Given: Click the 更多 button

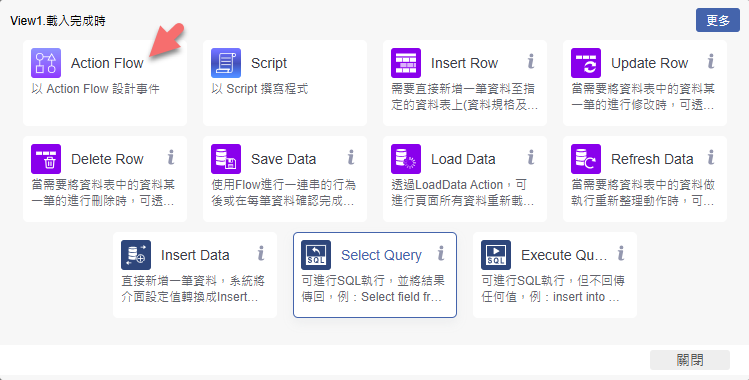Looking at the screenshot, I should [717, 21].
